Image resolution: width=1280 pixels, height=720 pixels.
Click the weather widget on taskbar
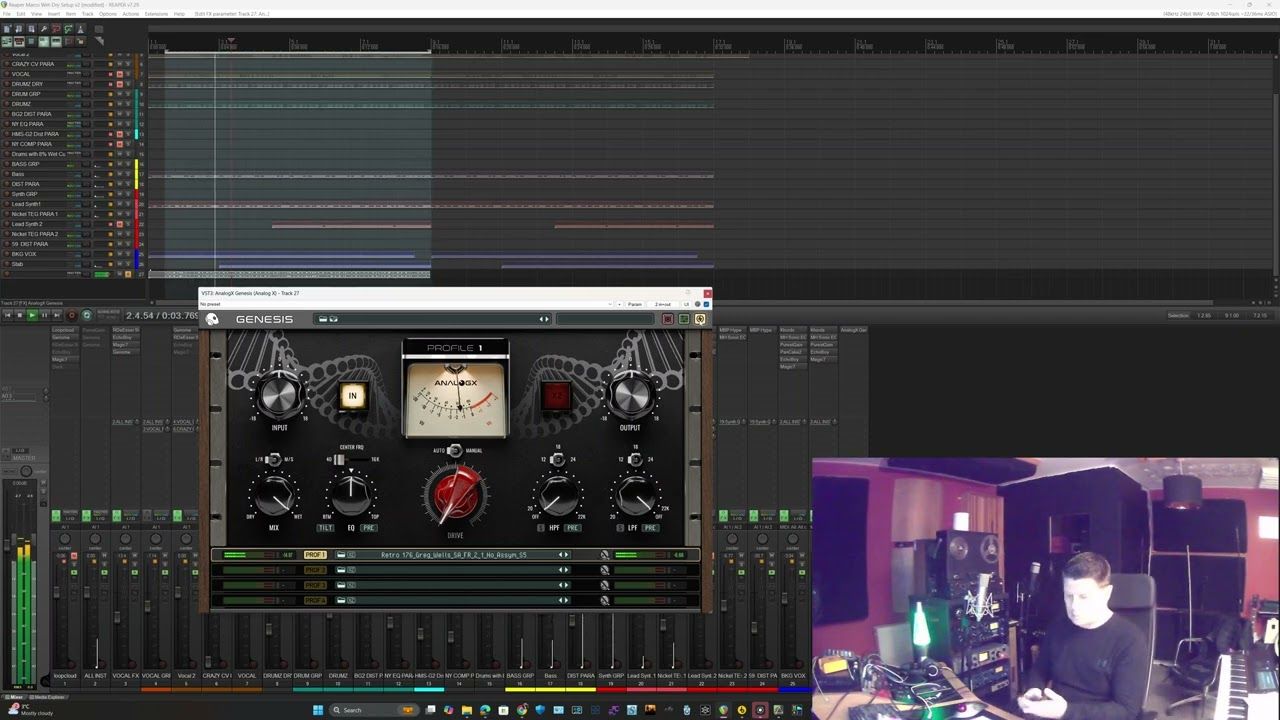tap(30, 710)
